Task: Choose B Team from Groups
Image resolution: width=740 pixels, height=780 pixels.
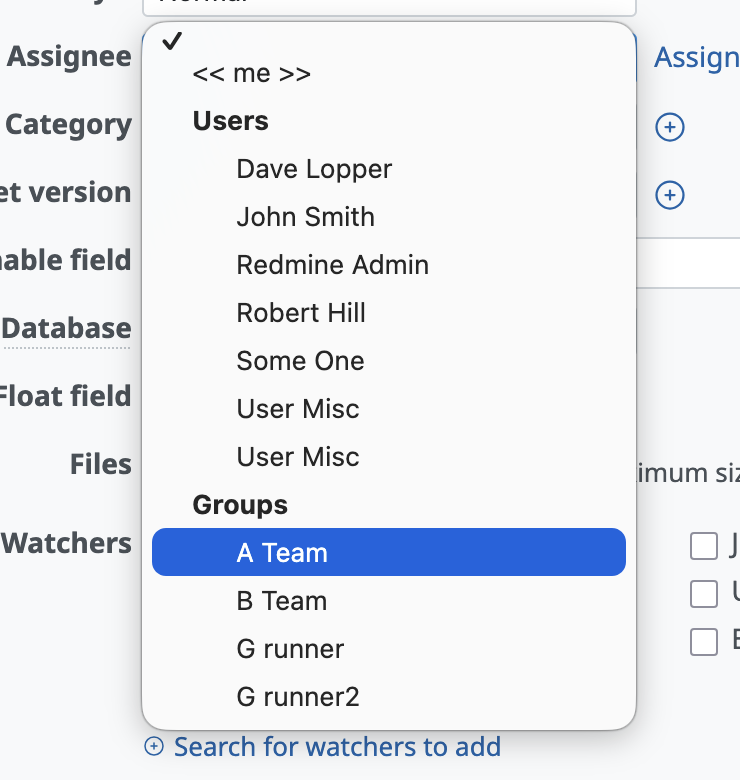Action: point(281,601)
